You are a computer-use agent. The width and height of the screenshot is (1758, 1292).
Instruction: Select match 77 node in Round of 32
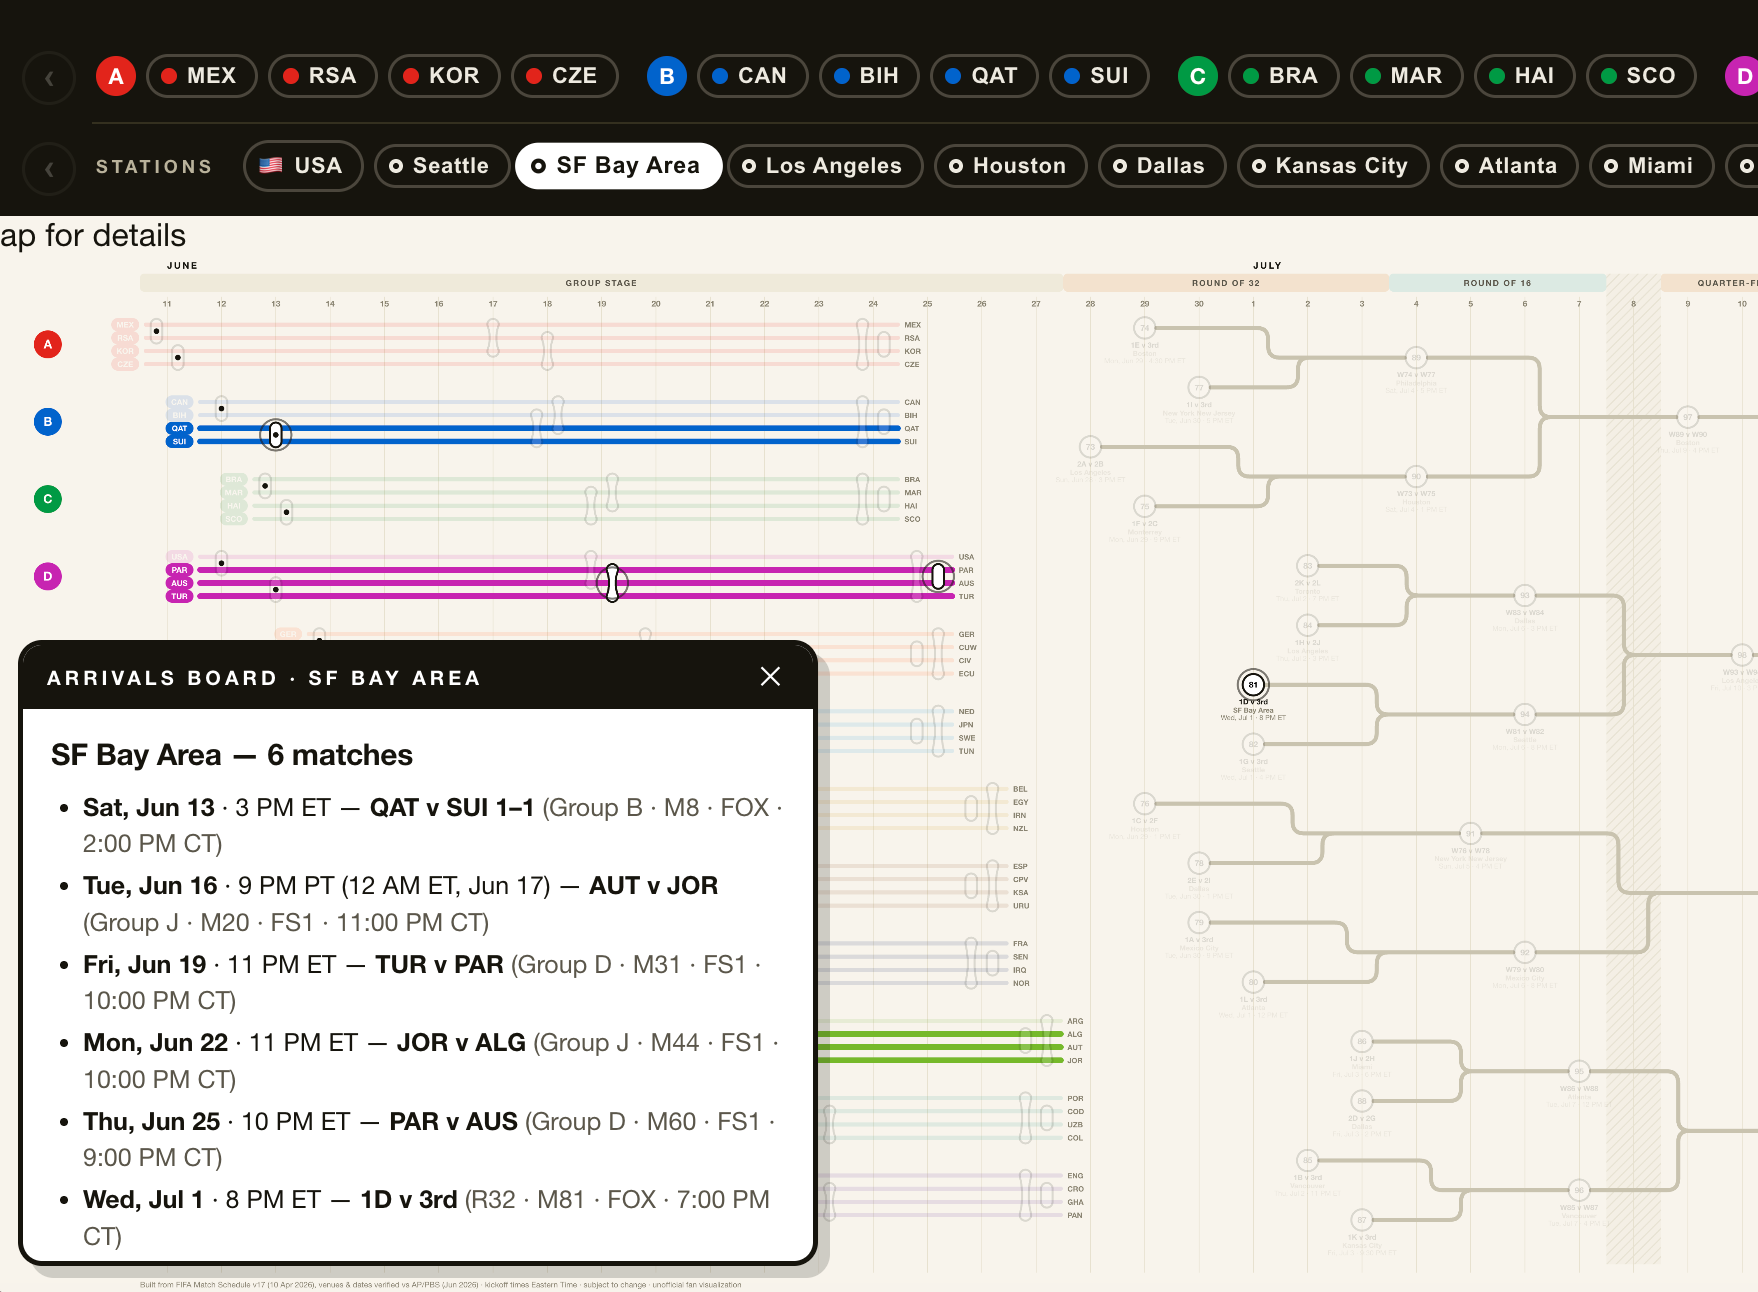pos(1199,388)
